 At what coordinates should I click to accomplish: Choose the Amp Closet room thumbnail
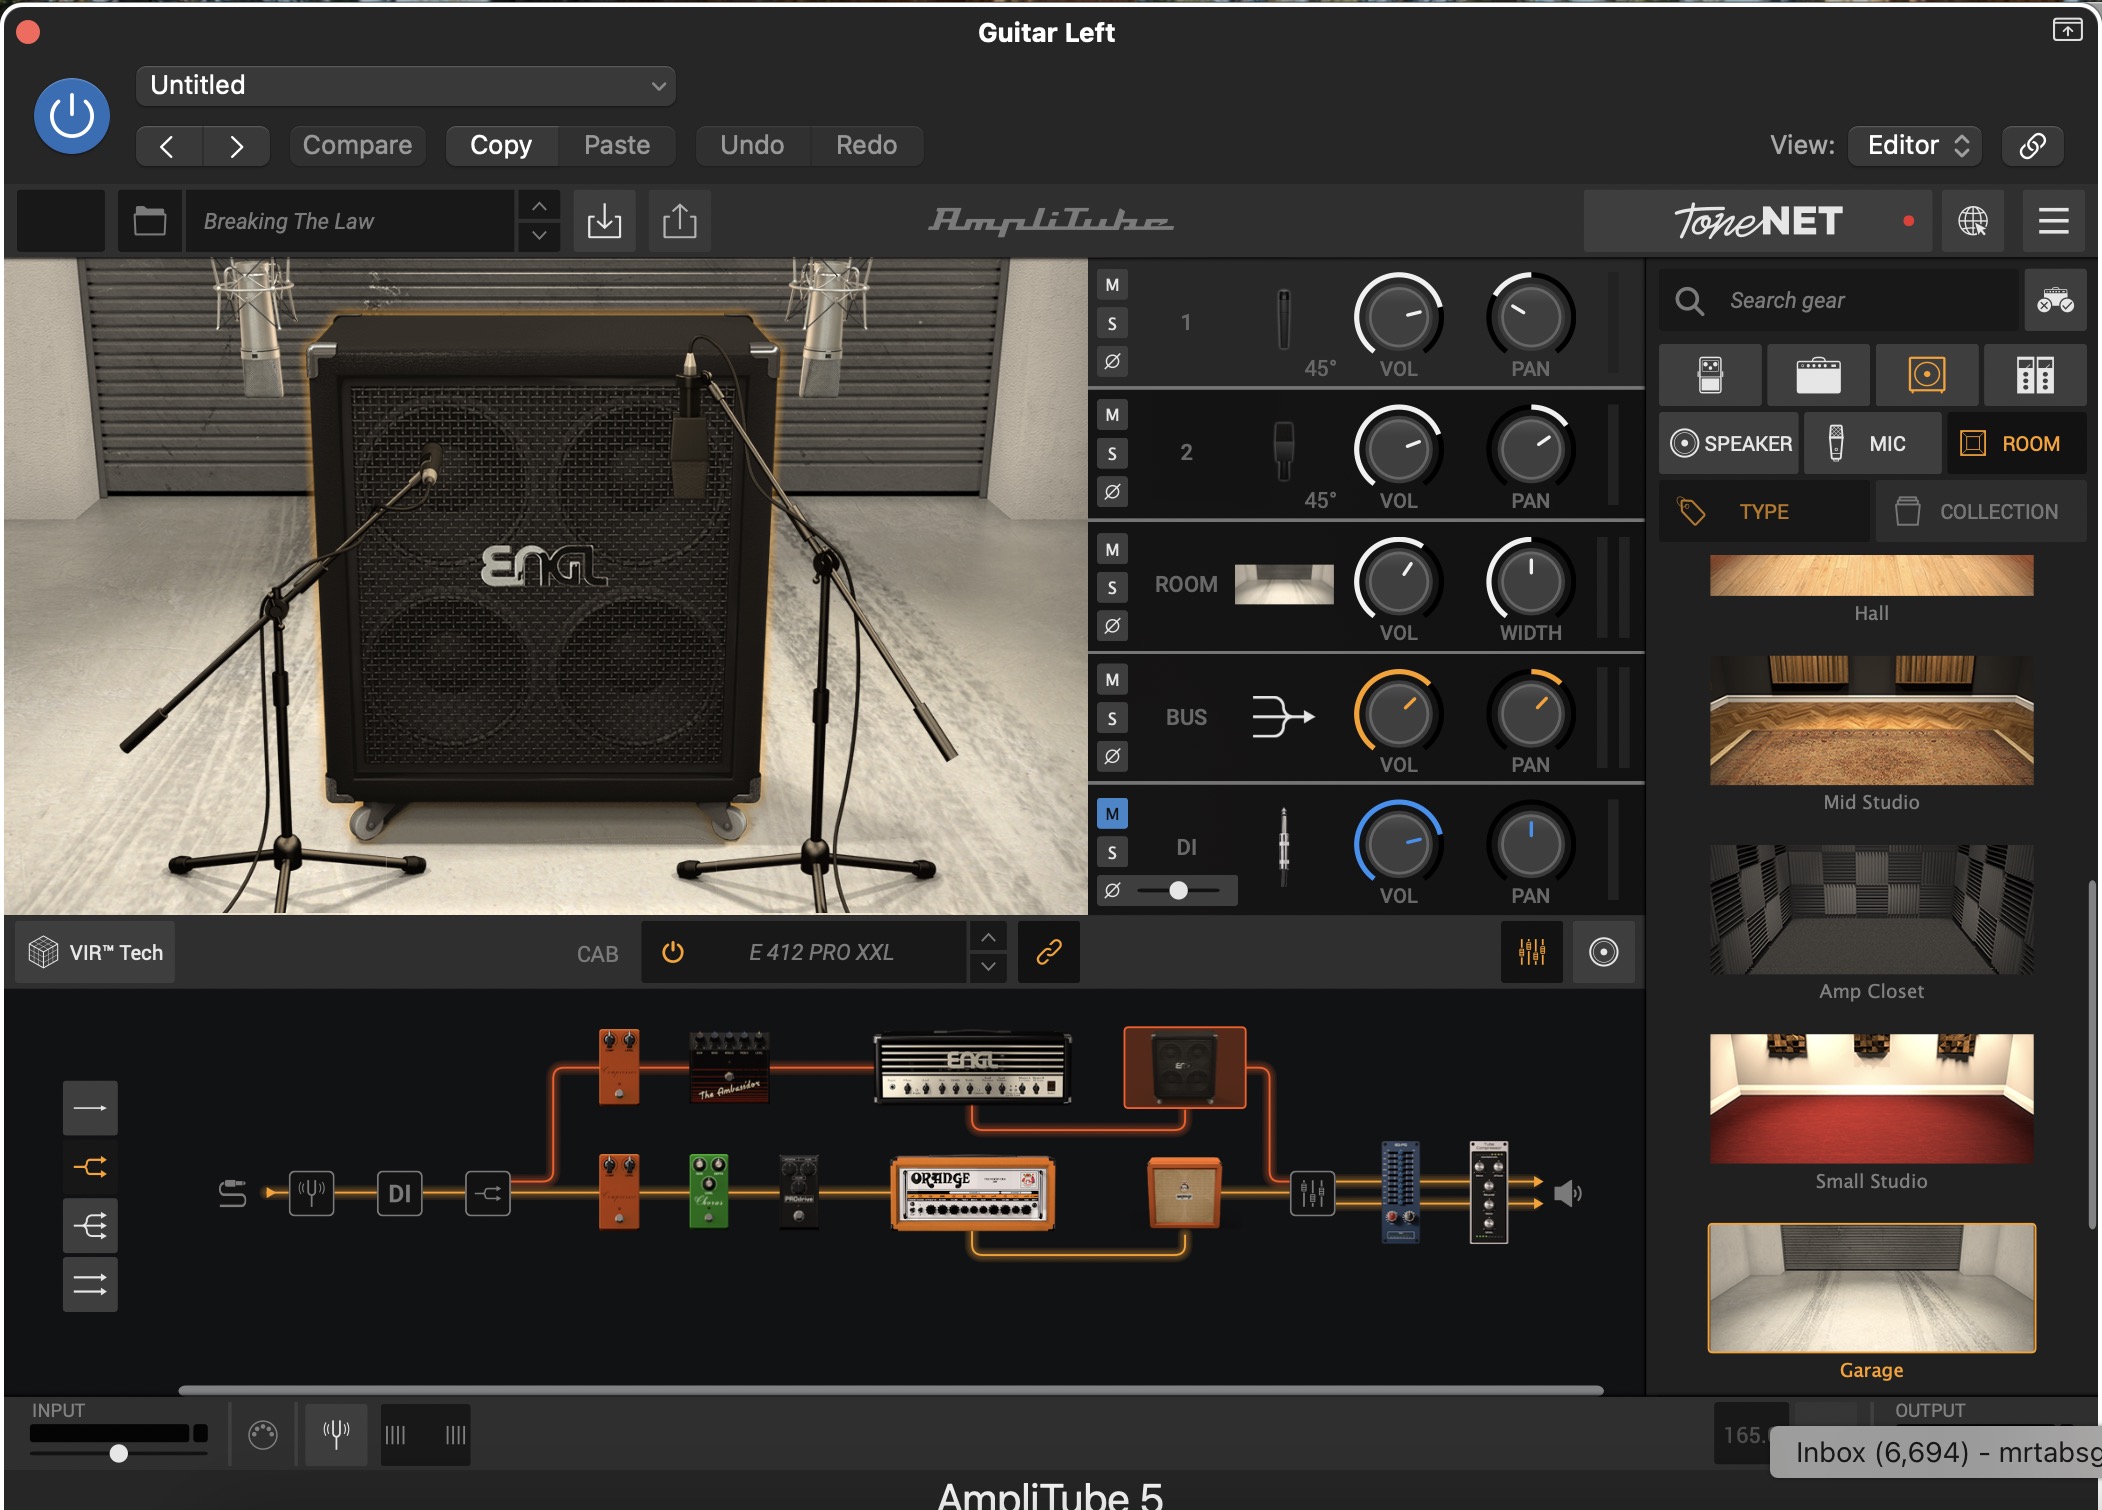1871,910
